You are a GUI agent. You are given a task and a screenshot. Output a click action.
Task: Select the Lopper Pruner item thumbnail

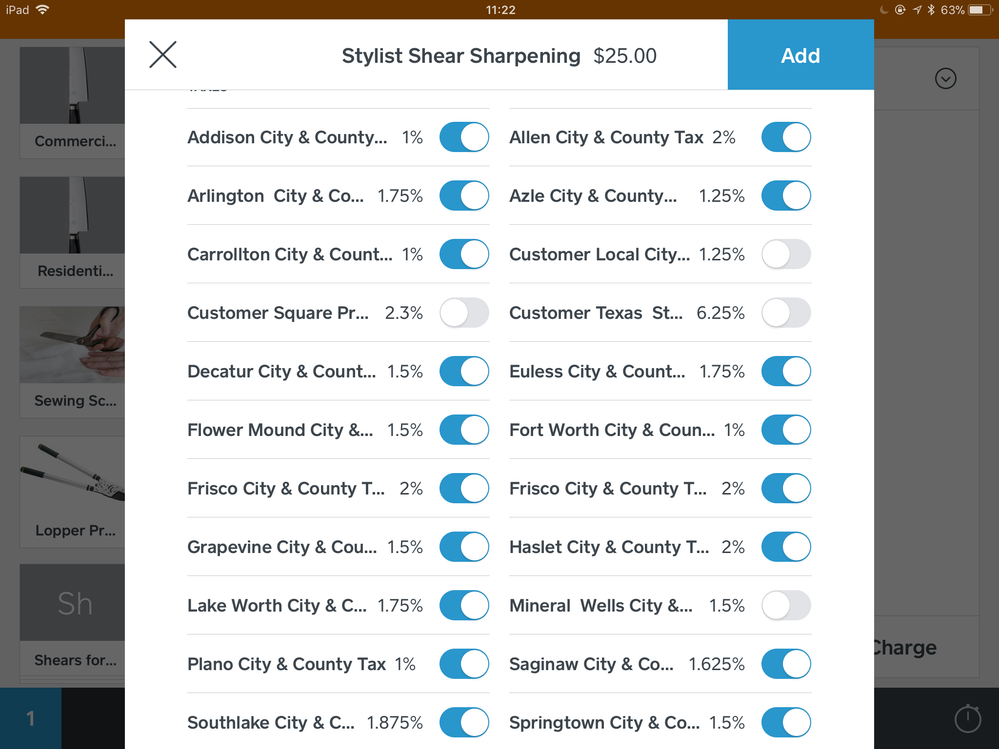72,477
